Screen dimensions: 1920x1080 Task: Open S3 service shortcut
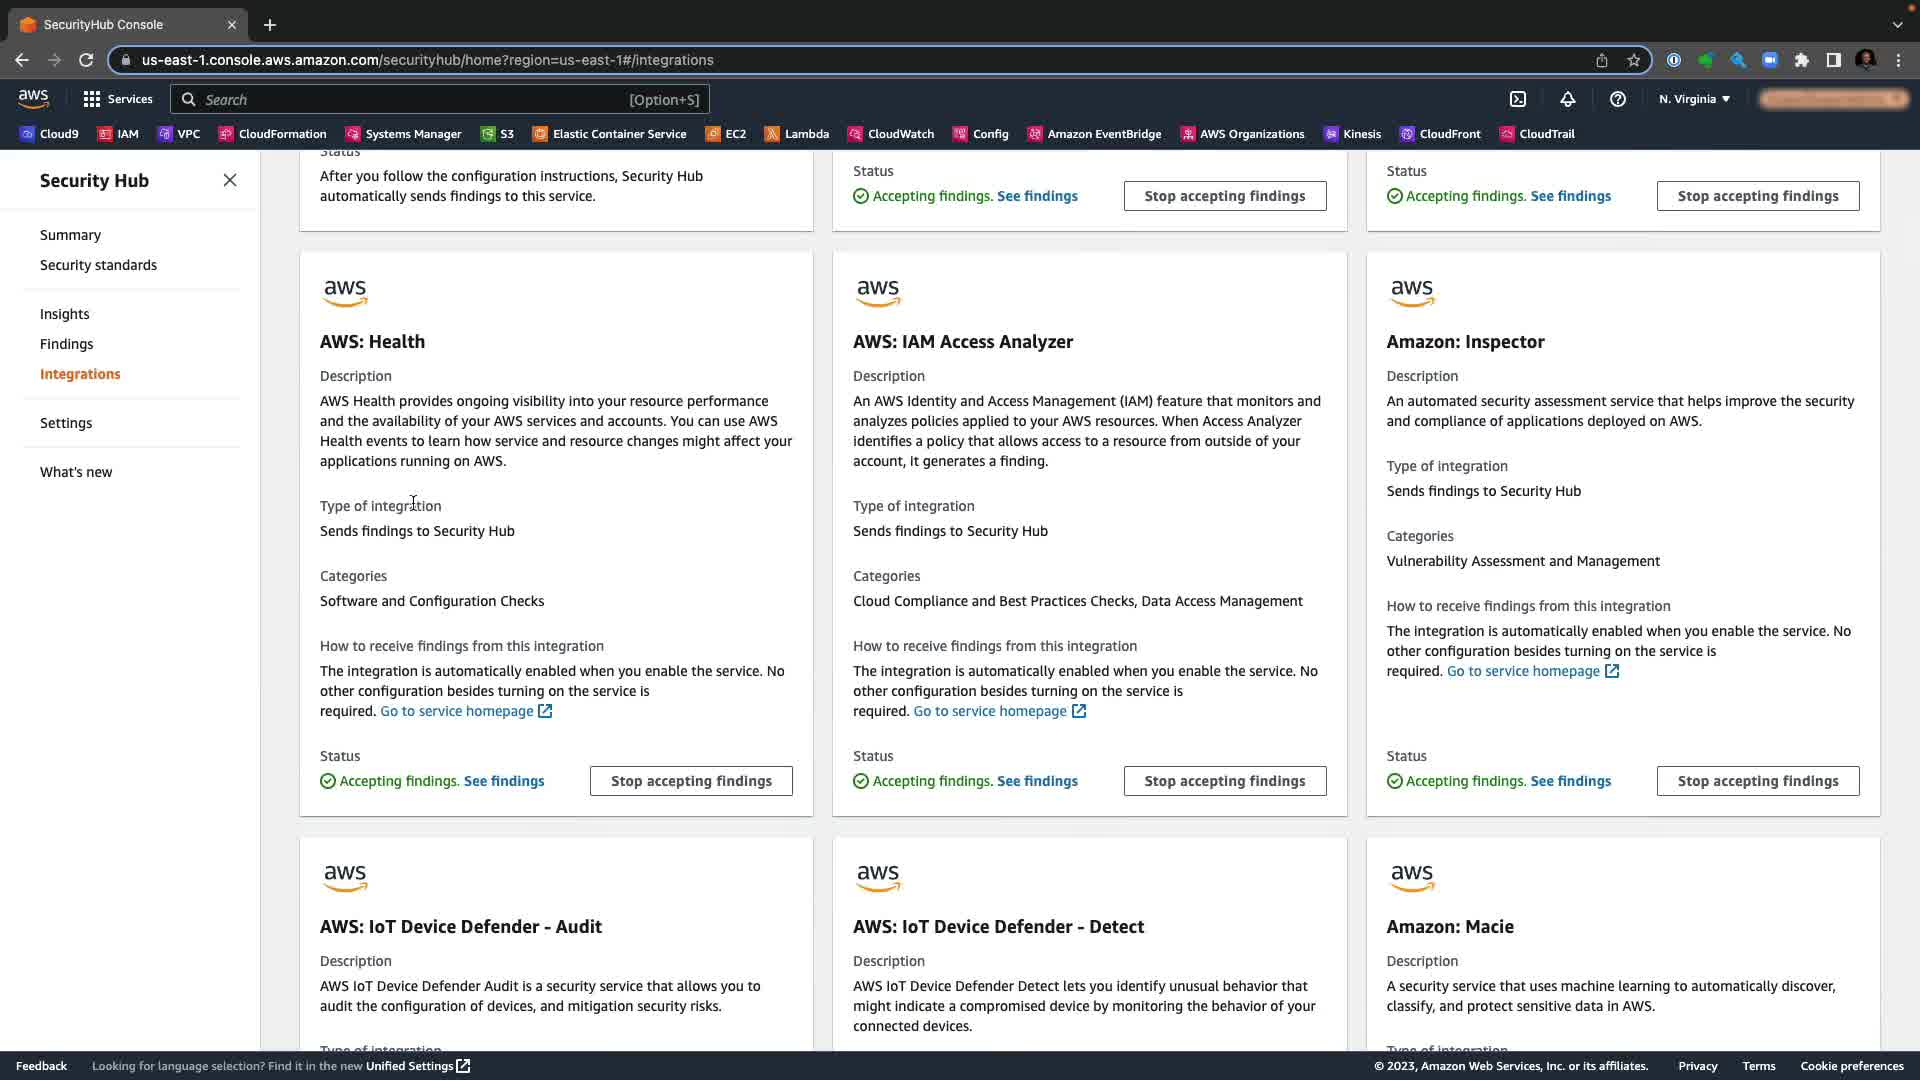click(497, 134)
